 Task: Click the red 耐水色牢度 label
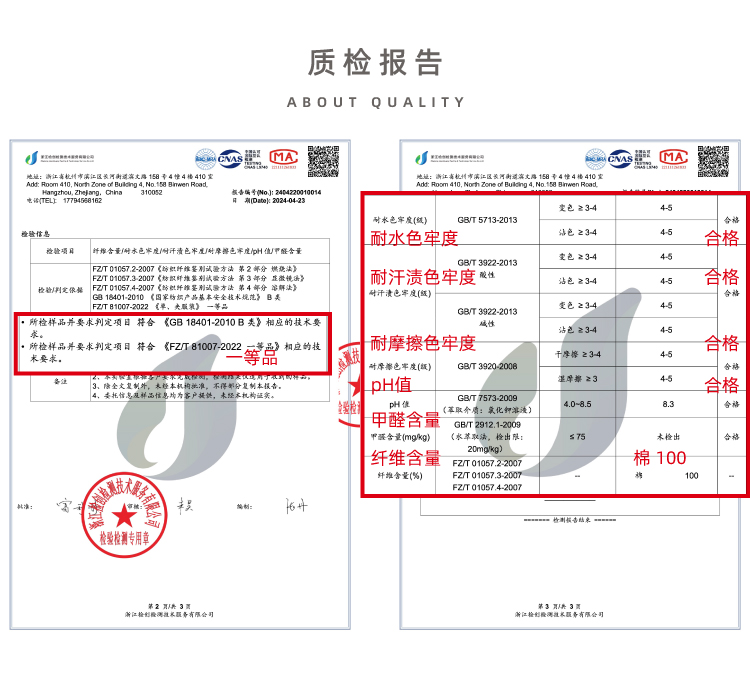coord(414,238)
